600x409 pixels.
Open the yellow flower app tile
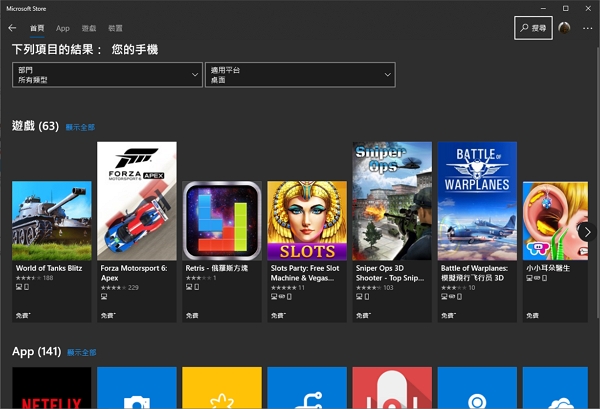(222, 388)
